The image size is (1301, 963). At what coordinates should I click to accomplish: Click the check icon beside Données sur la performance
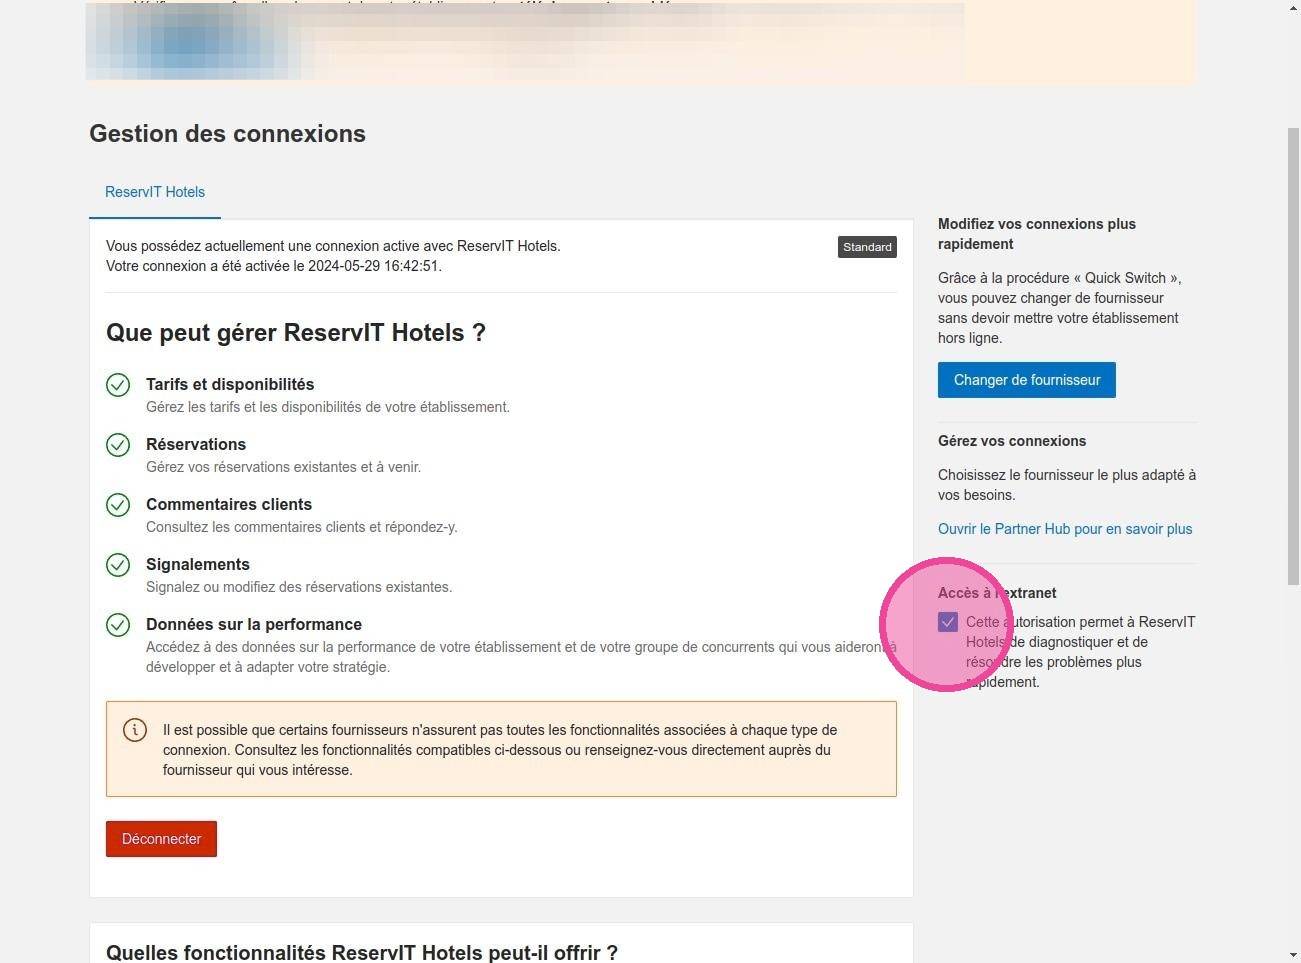pos(118,625)
